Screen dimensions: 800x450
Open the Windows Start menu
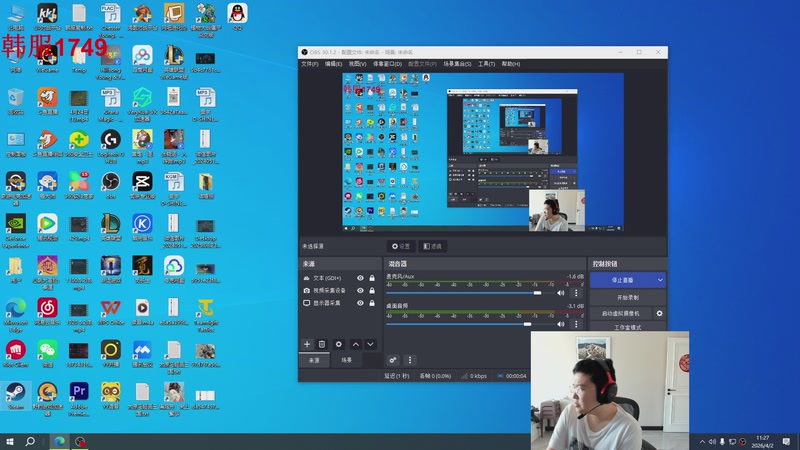point(10,441)
